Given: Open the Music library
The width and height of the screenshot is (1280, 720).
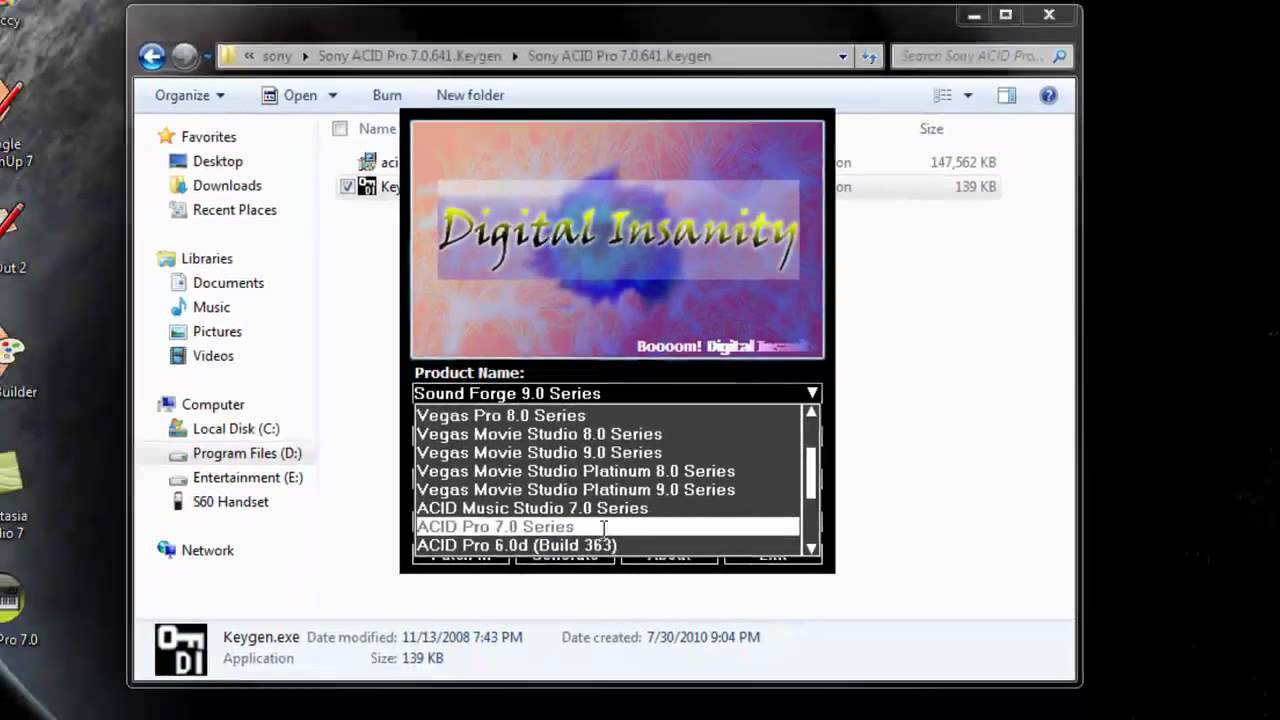Looking at the screenshot, I should (x=211, y=307).
